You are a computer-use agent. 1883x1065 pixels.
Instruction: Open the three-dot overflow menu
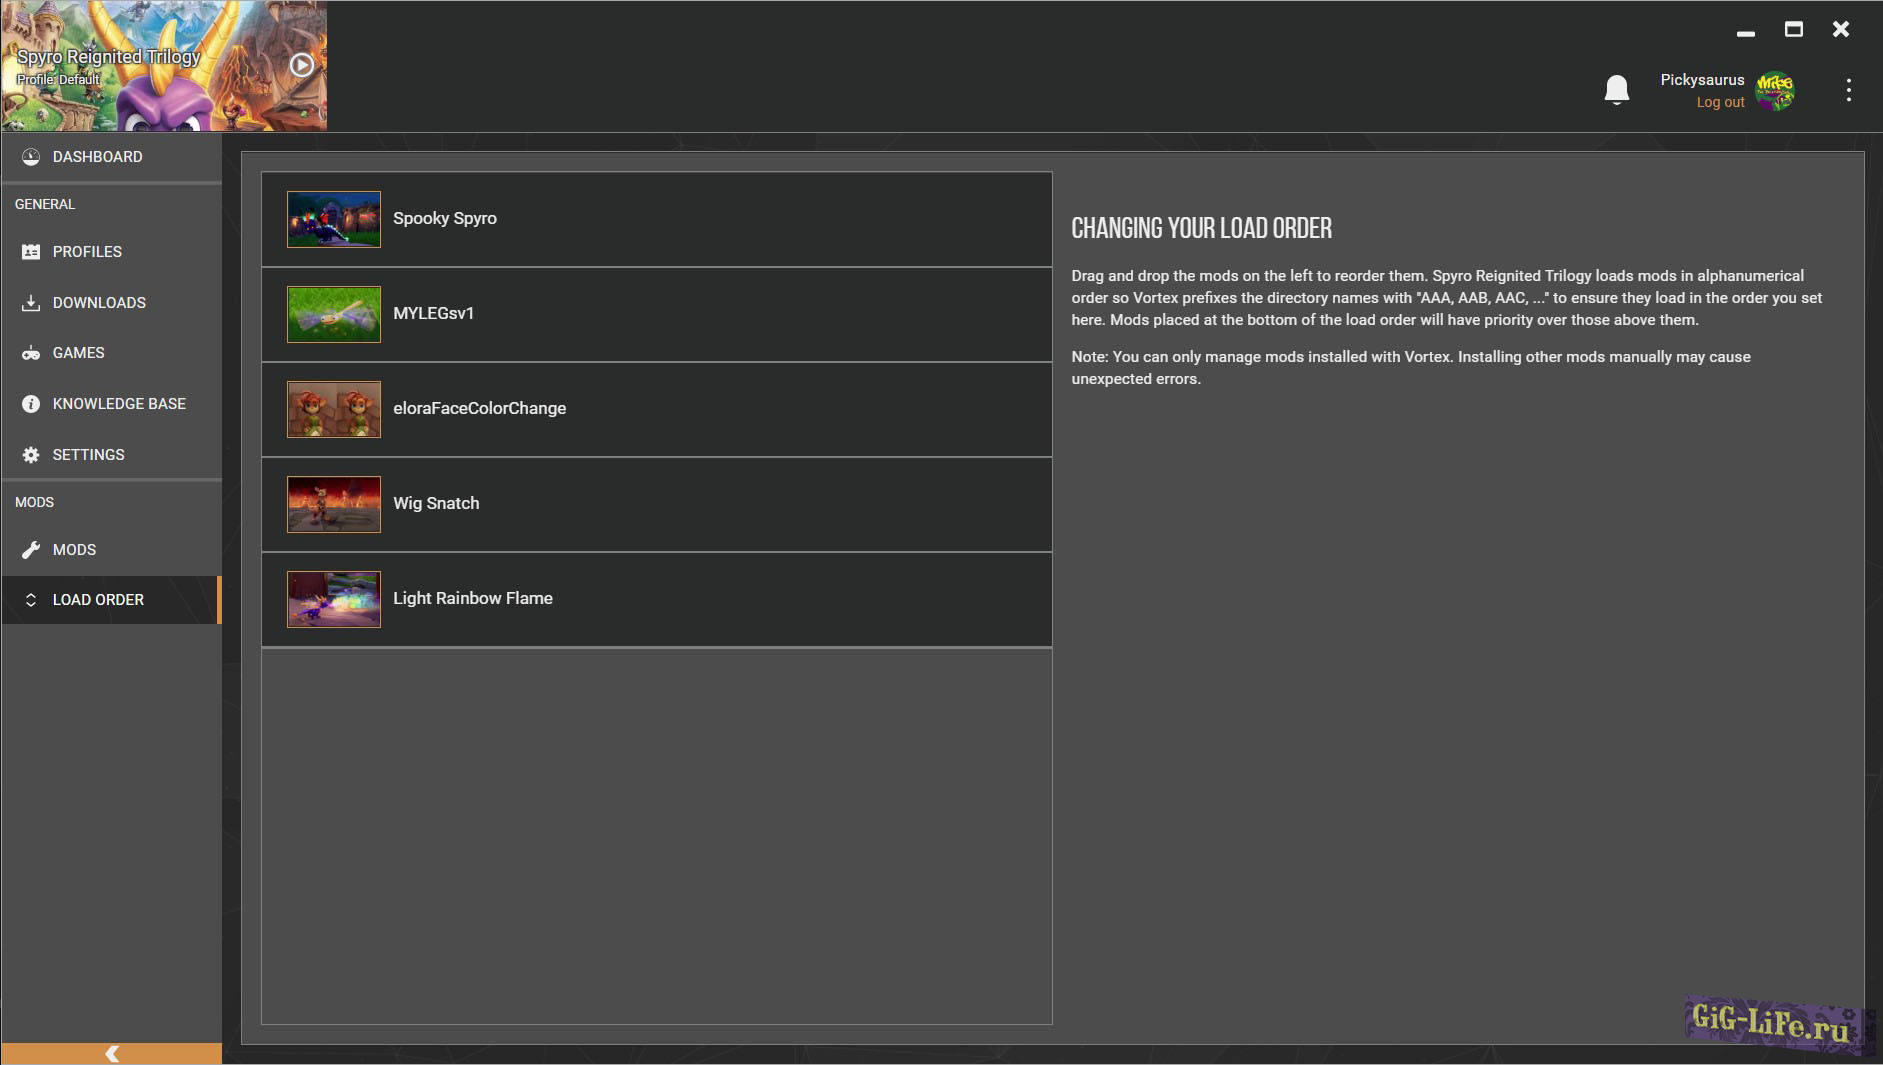coord(1848,90)
